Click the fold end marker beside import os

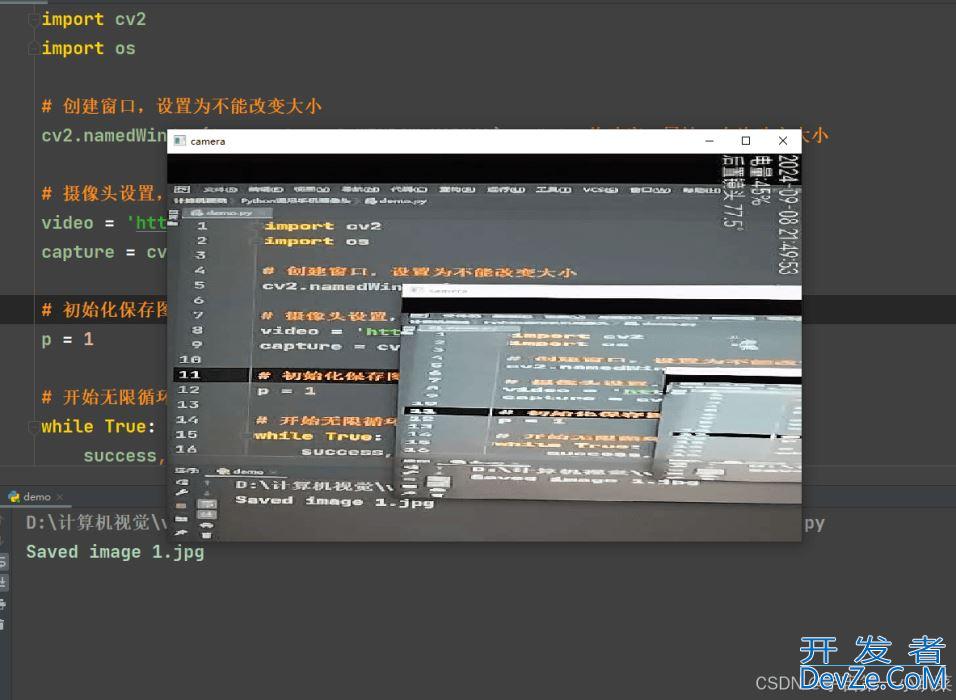tap(34, 49)
